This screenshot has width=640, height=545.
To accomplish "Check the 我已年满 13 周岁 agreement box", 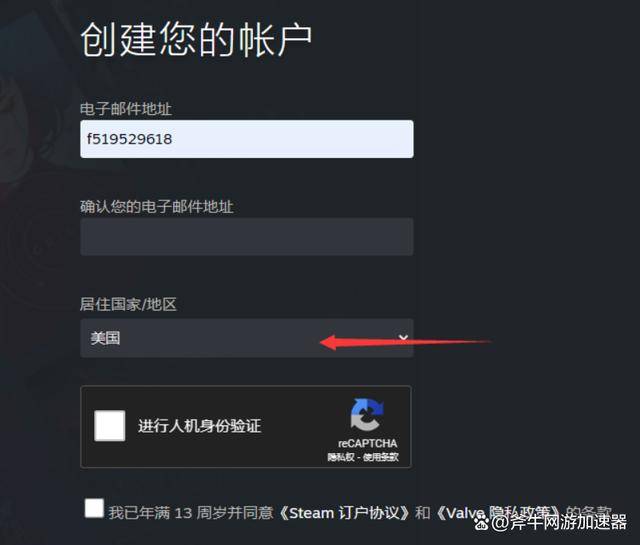I will (94, 508).
